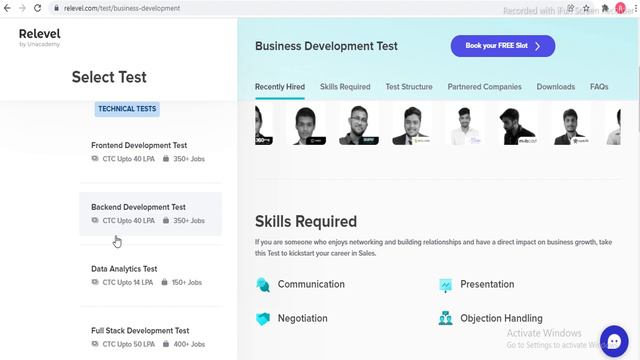Click seventh hired candidate photo
Image resolution: width=640 pixels, height=360 pixels.
coord(571,125)
